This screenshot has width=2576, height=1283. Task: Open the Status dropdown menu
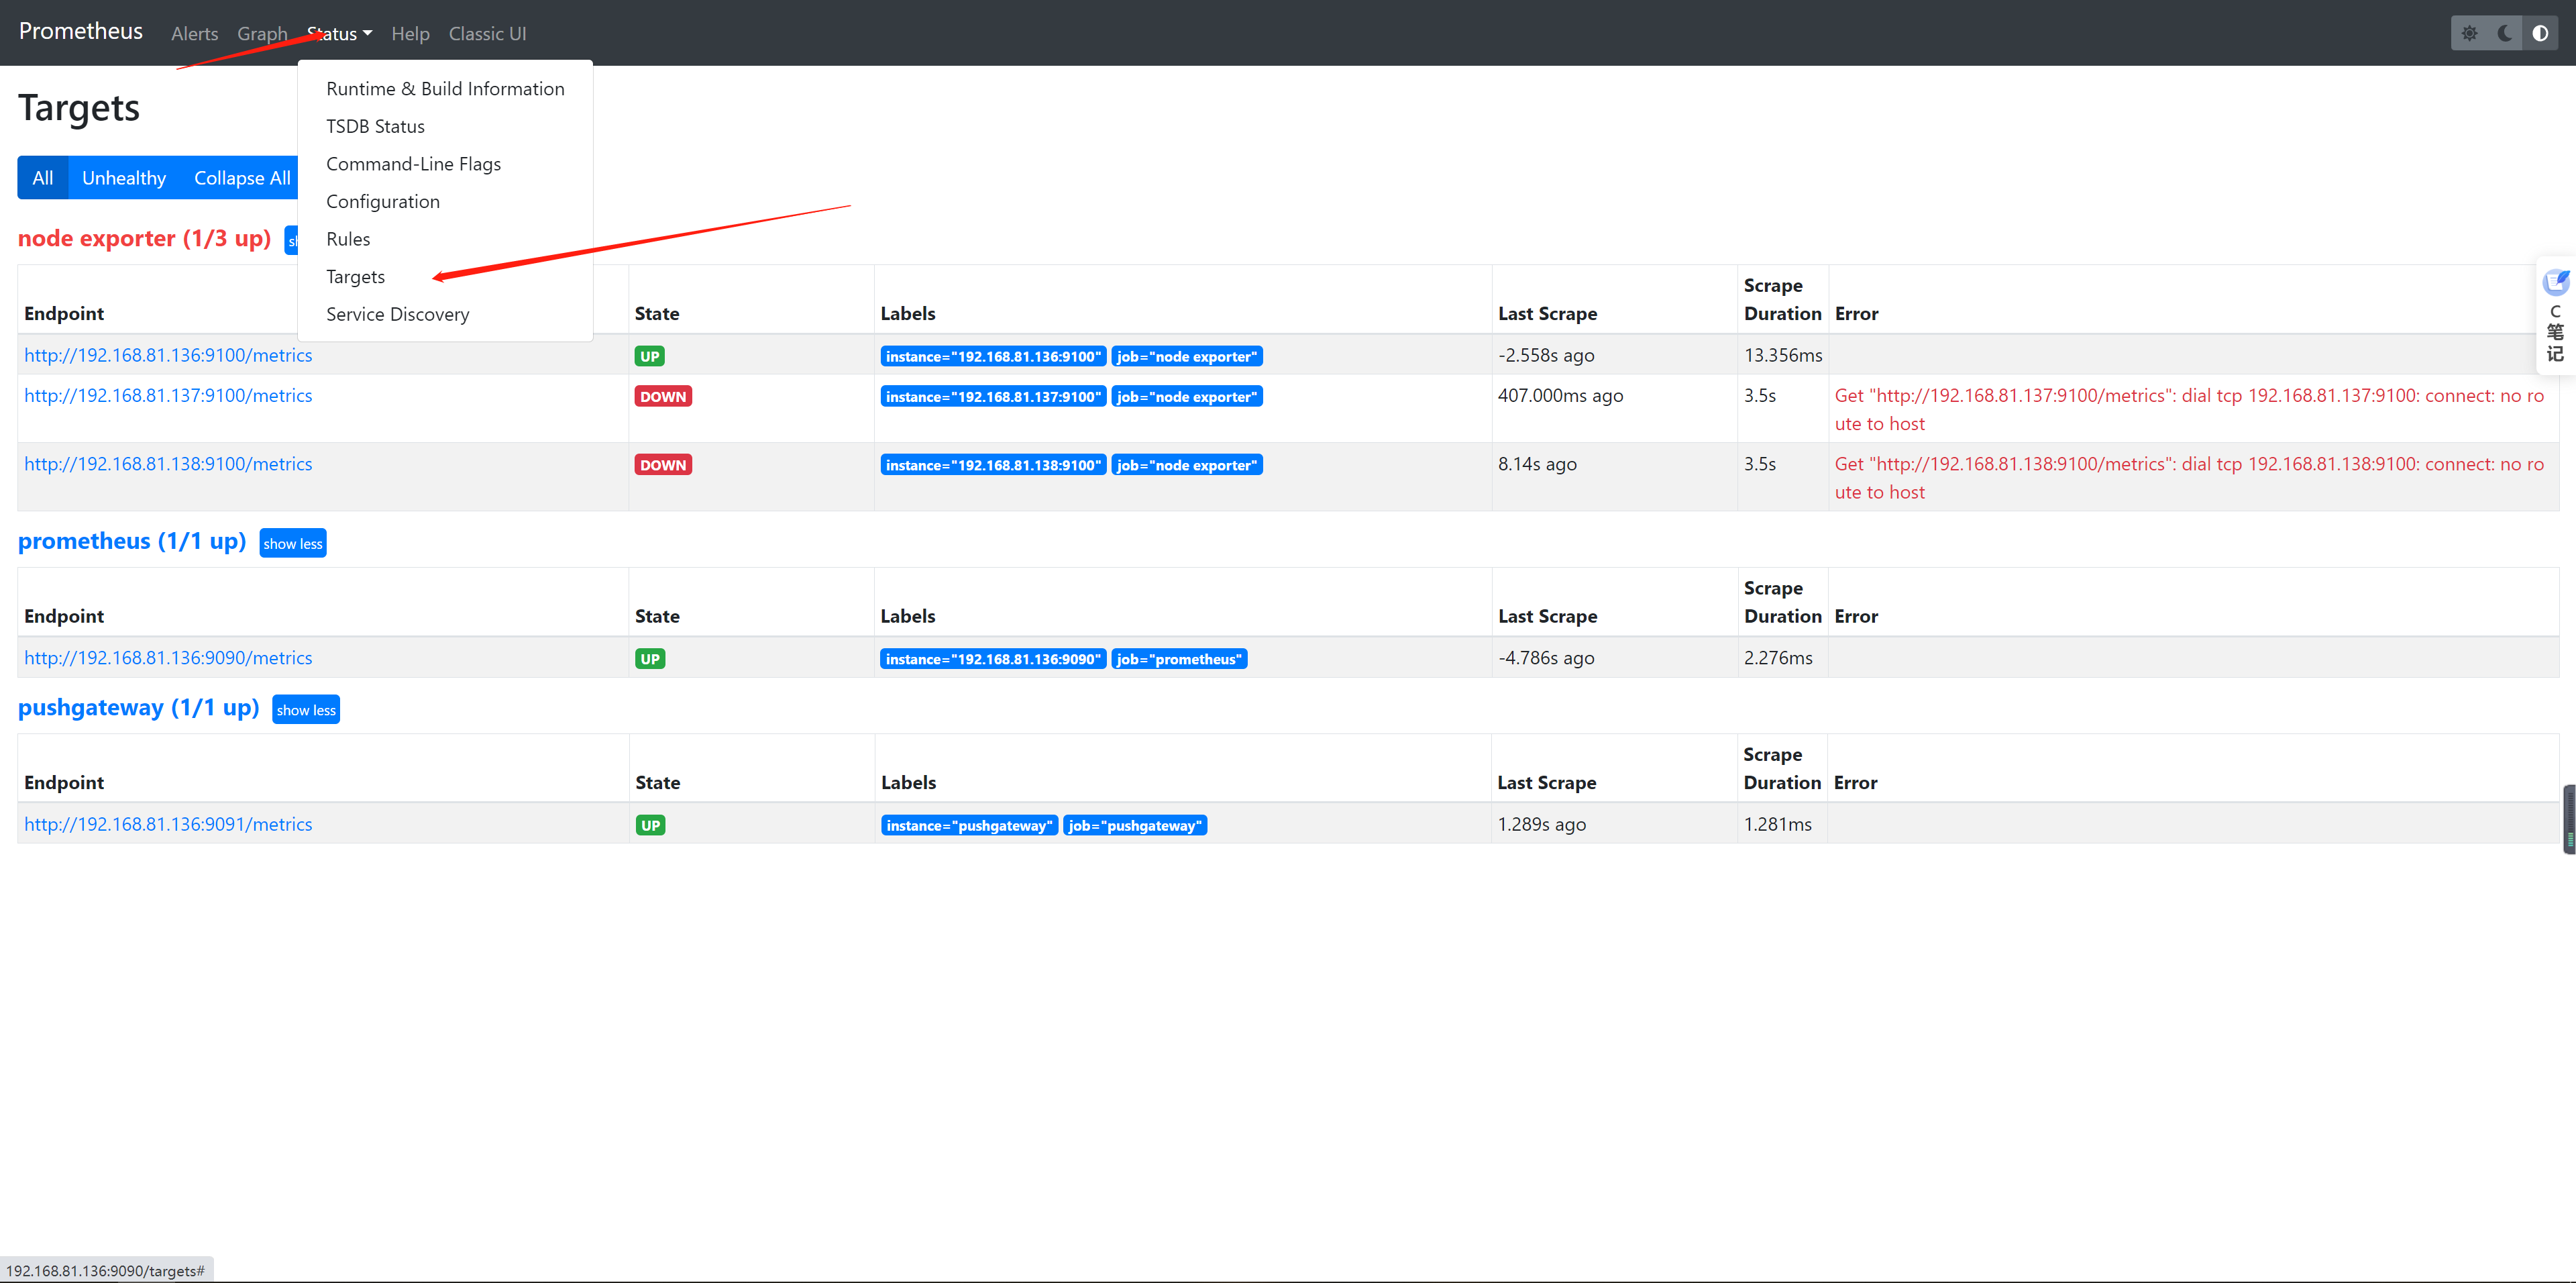(x=340, y=34)
